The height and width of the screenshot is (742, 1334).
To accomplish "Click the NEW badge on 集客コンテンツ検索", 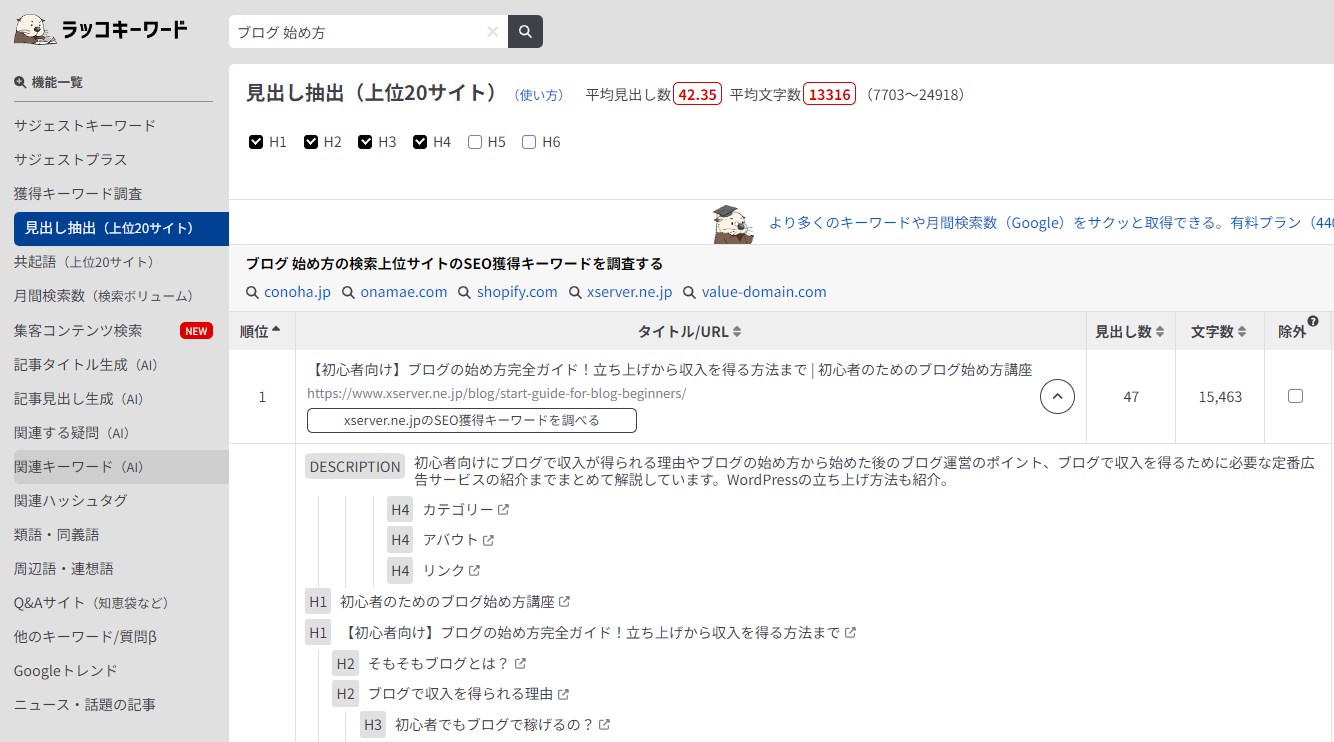I will click(x=196, y=331).
